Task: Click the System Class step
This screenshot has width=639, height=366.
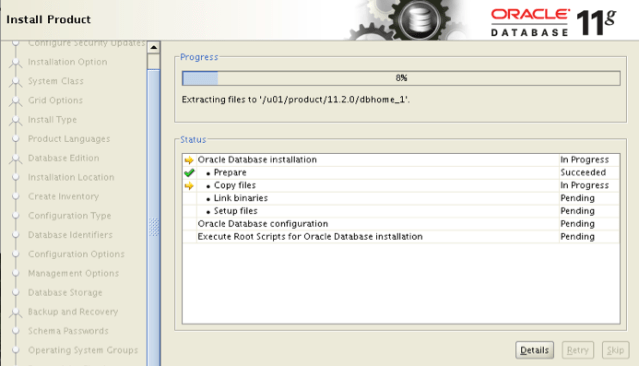Action: click(x=56, y=81)
